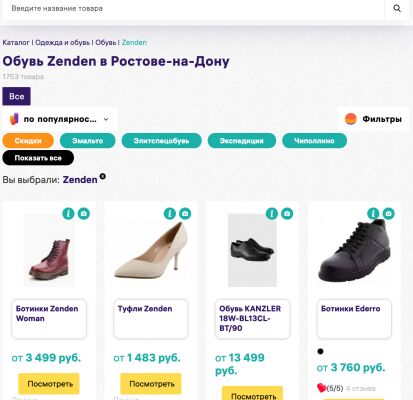The image size is (413, 400).
Task: Select the Все category tab
Action: (x=17, y=96)
